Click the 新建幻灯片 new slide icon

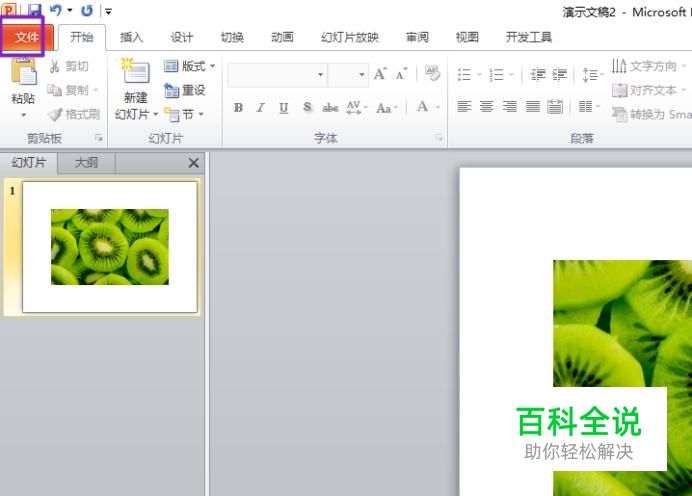point(135,73)
